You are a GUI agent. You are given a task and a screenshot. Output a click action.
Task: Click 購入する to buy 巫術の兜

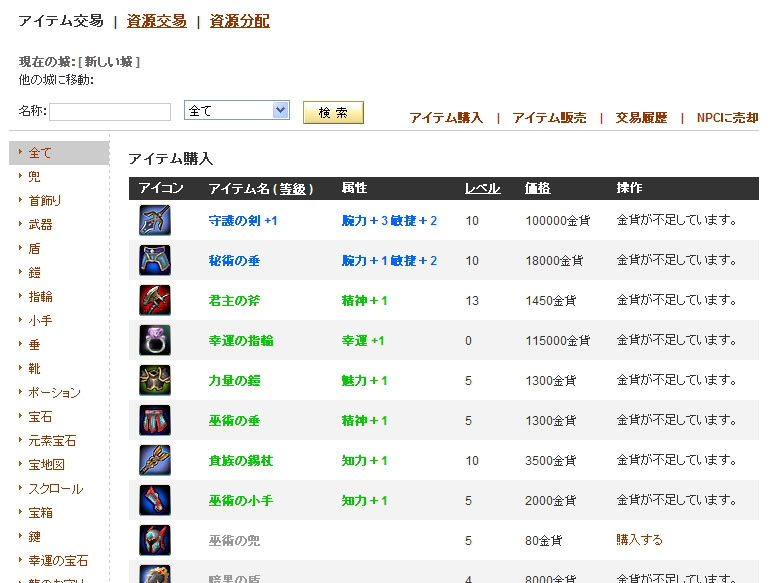(x=639, y=540)
